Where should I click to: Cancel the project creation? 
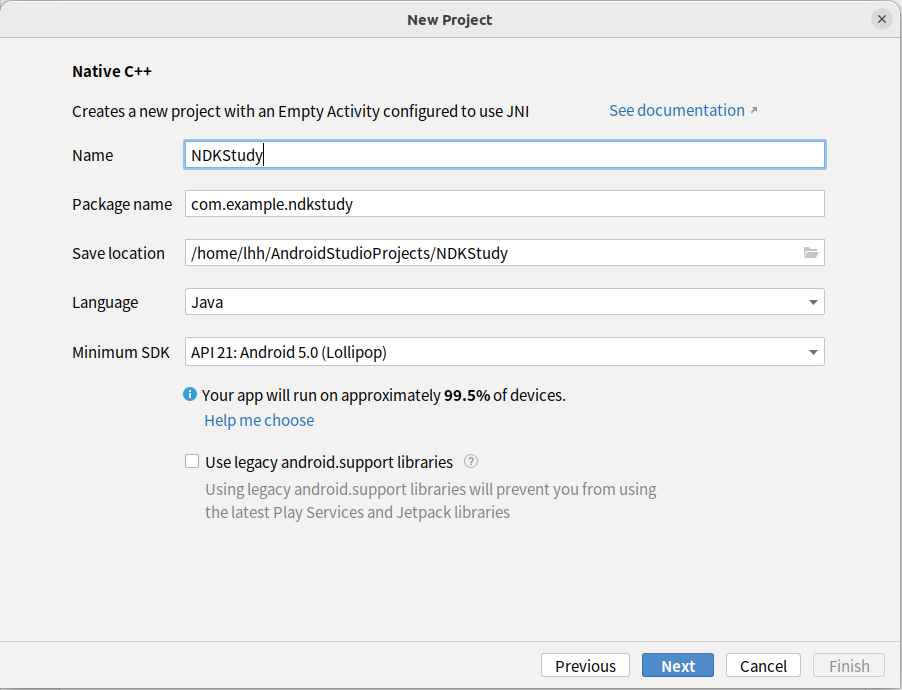[x=762, y=665]
